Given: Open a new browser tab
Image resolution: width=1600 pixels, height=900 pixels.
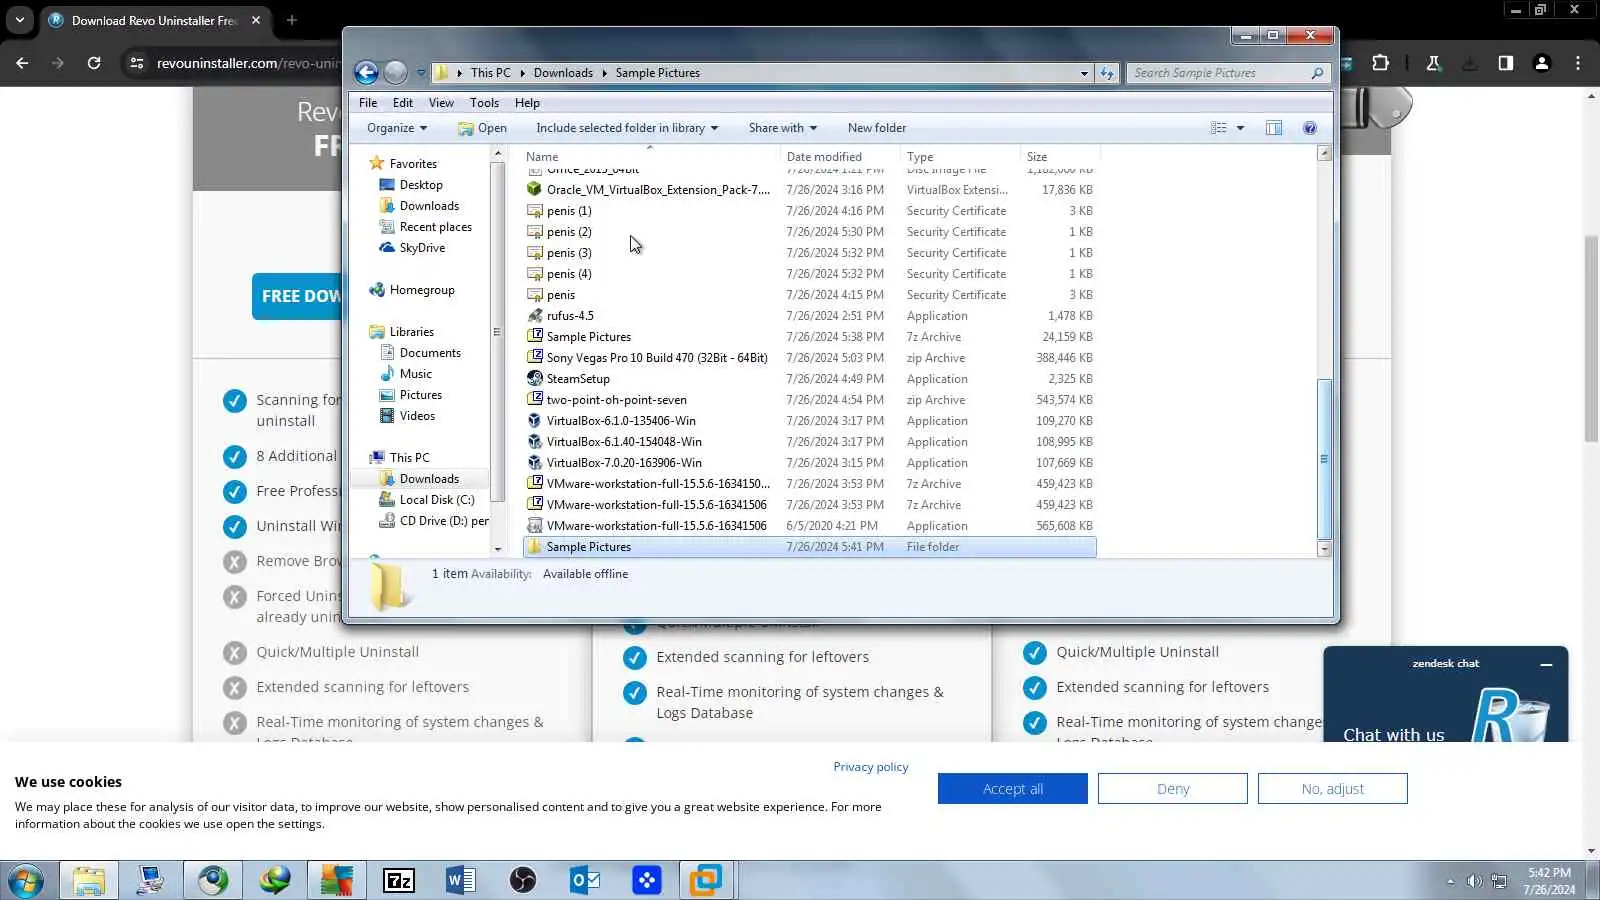Looking at the screenshot, I should (x=292, y=20).
